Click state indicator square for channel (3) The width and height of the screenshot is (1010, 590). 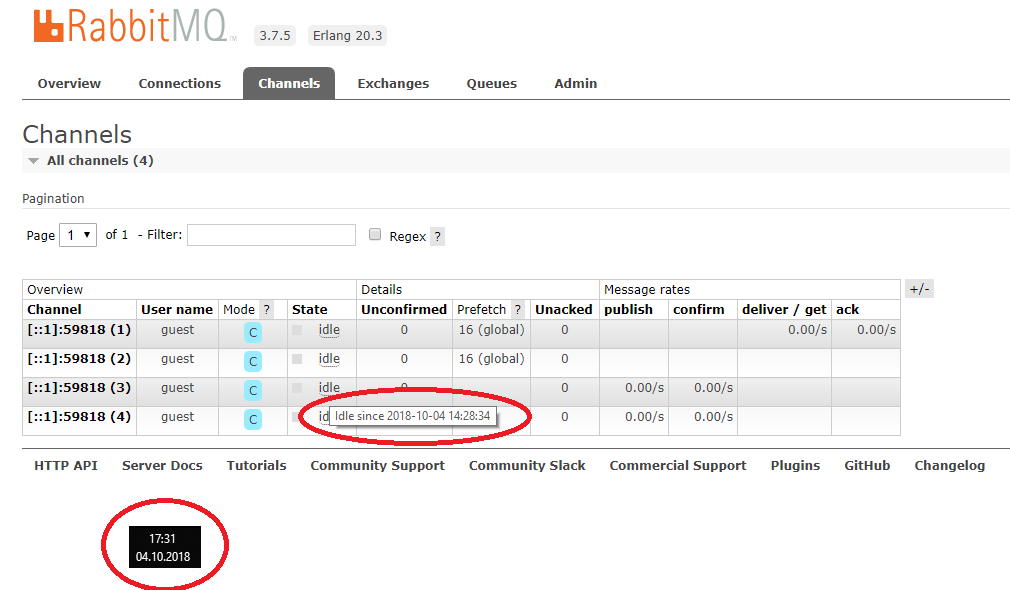point(297,388)
